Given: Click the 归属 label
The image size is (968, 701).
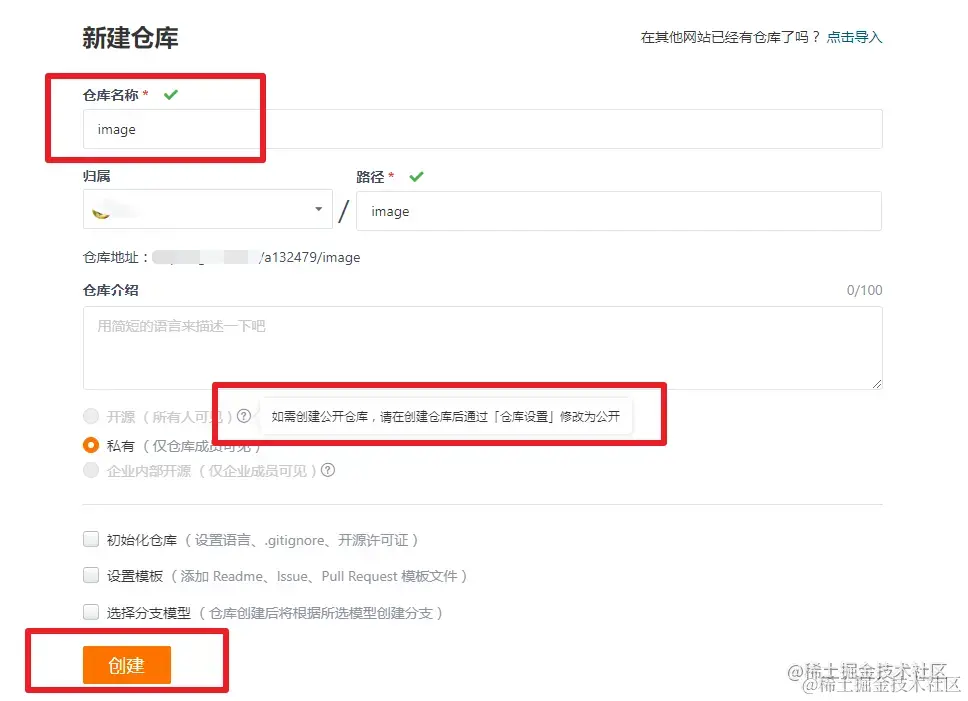Looking at the screenshot, I should (x=96, y=176).
